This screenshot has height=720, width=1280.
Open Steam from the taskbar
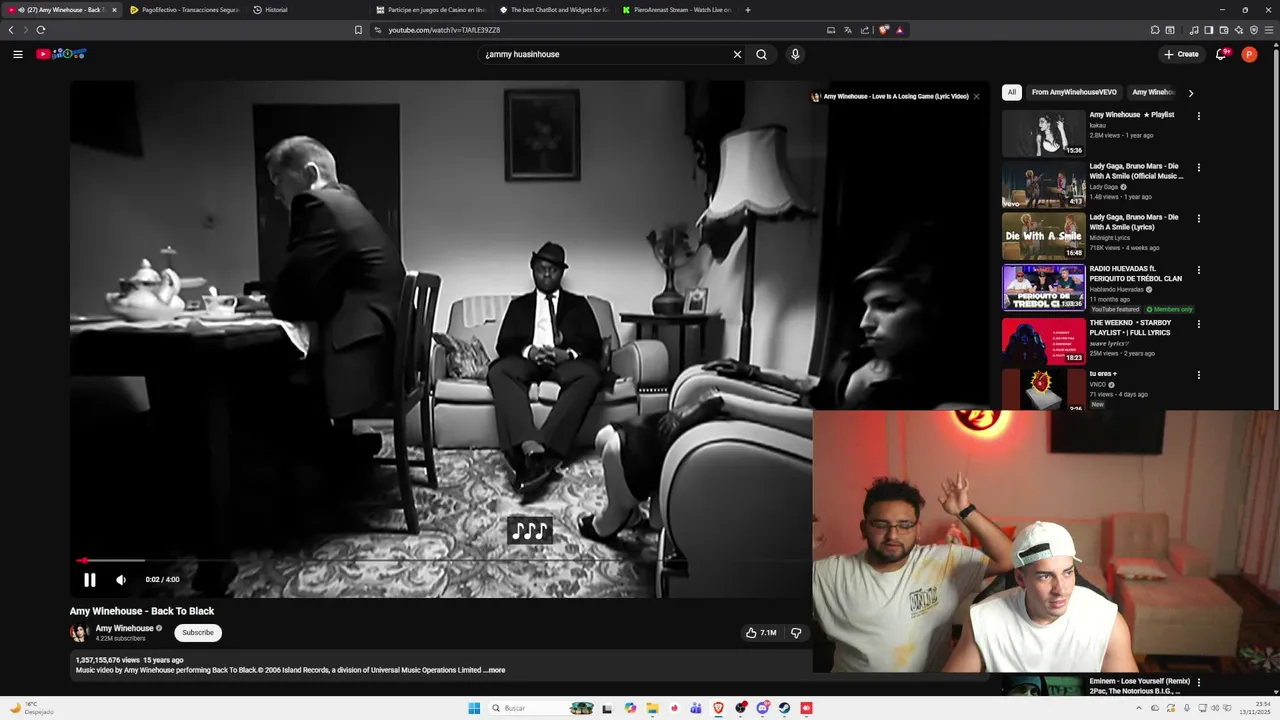click(785, 708)
